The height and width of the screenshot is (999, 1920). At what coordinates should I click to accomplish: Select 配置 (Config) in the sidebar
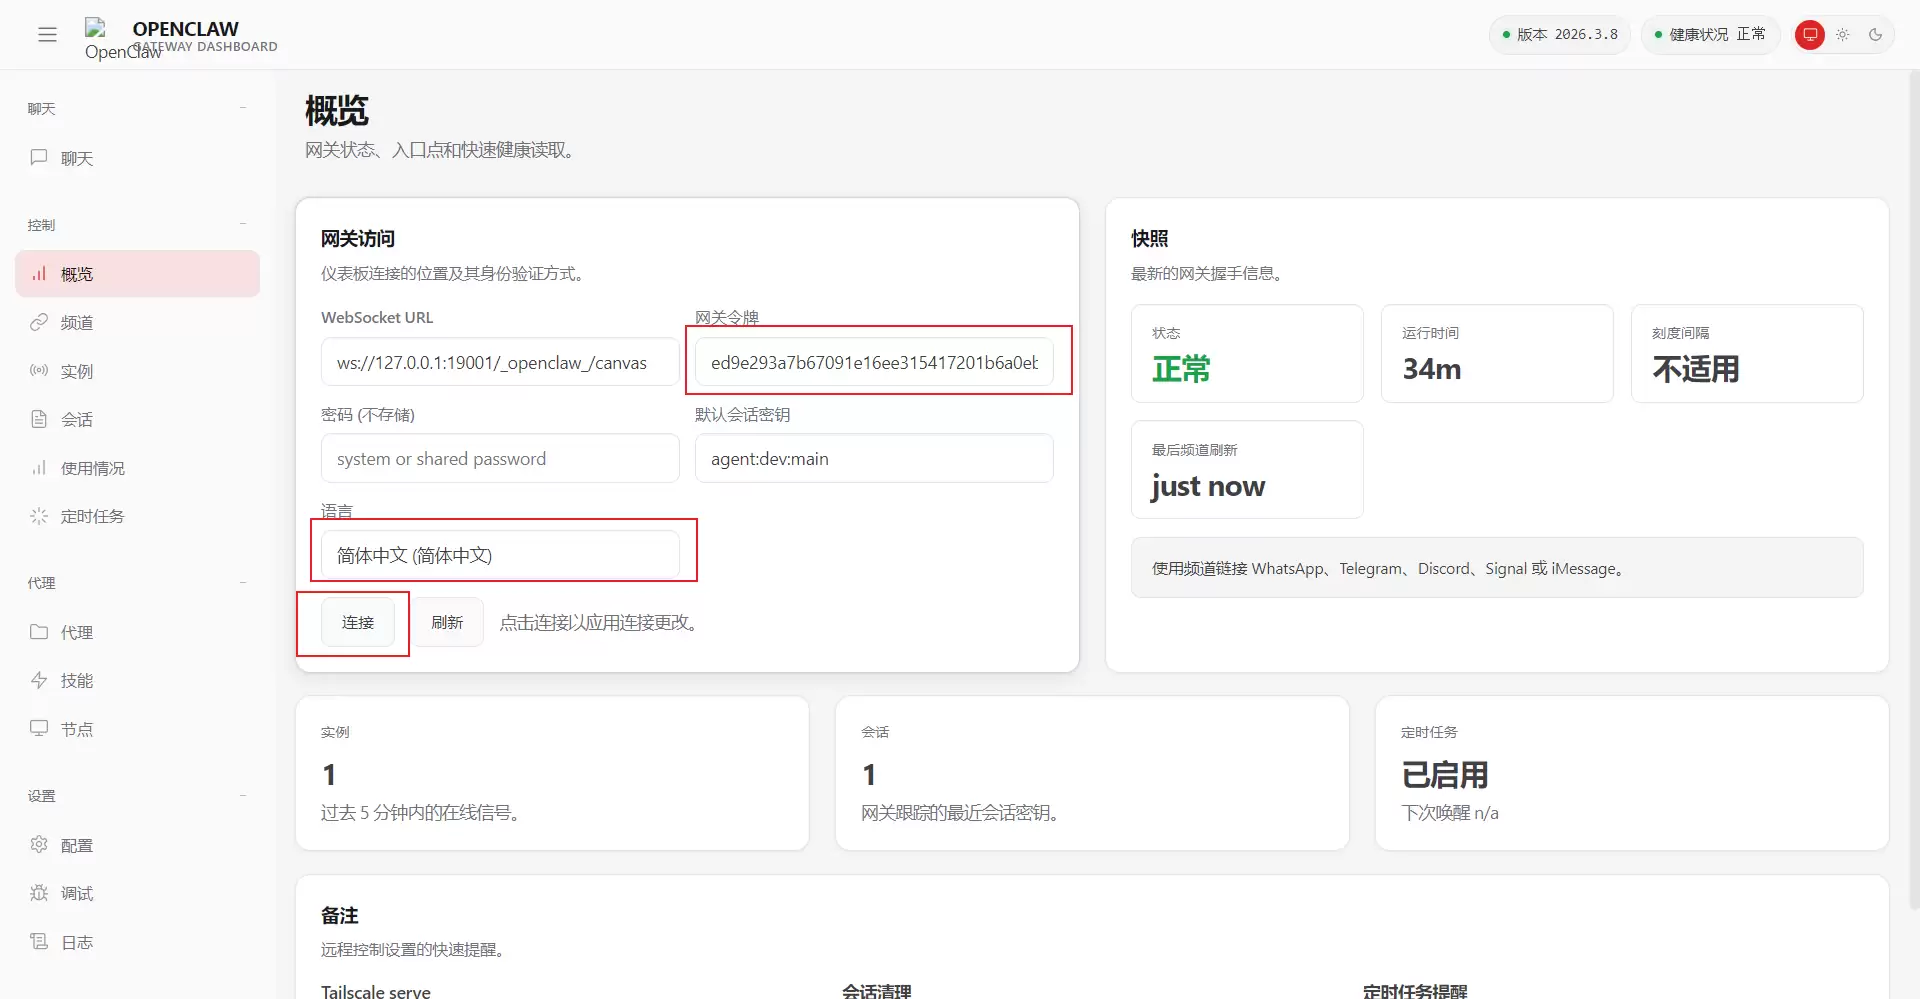tap(76, 845)
